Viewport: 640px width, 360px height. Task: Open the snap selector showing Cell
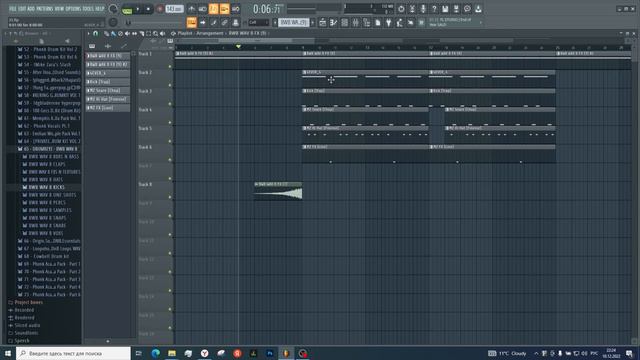tap(258, 22)
